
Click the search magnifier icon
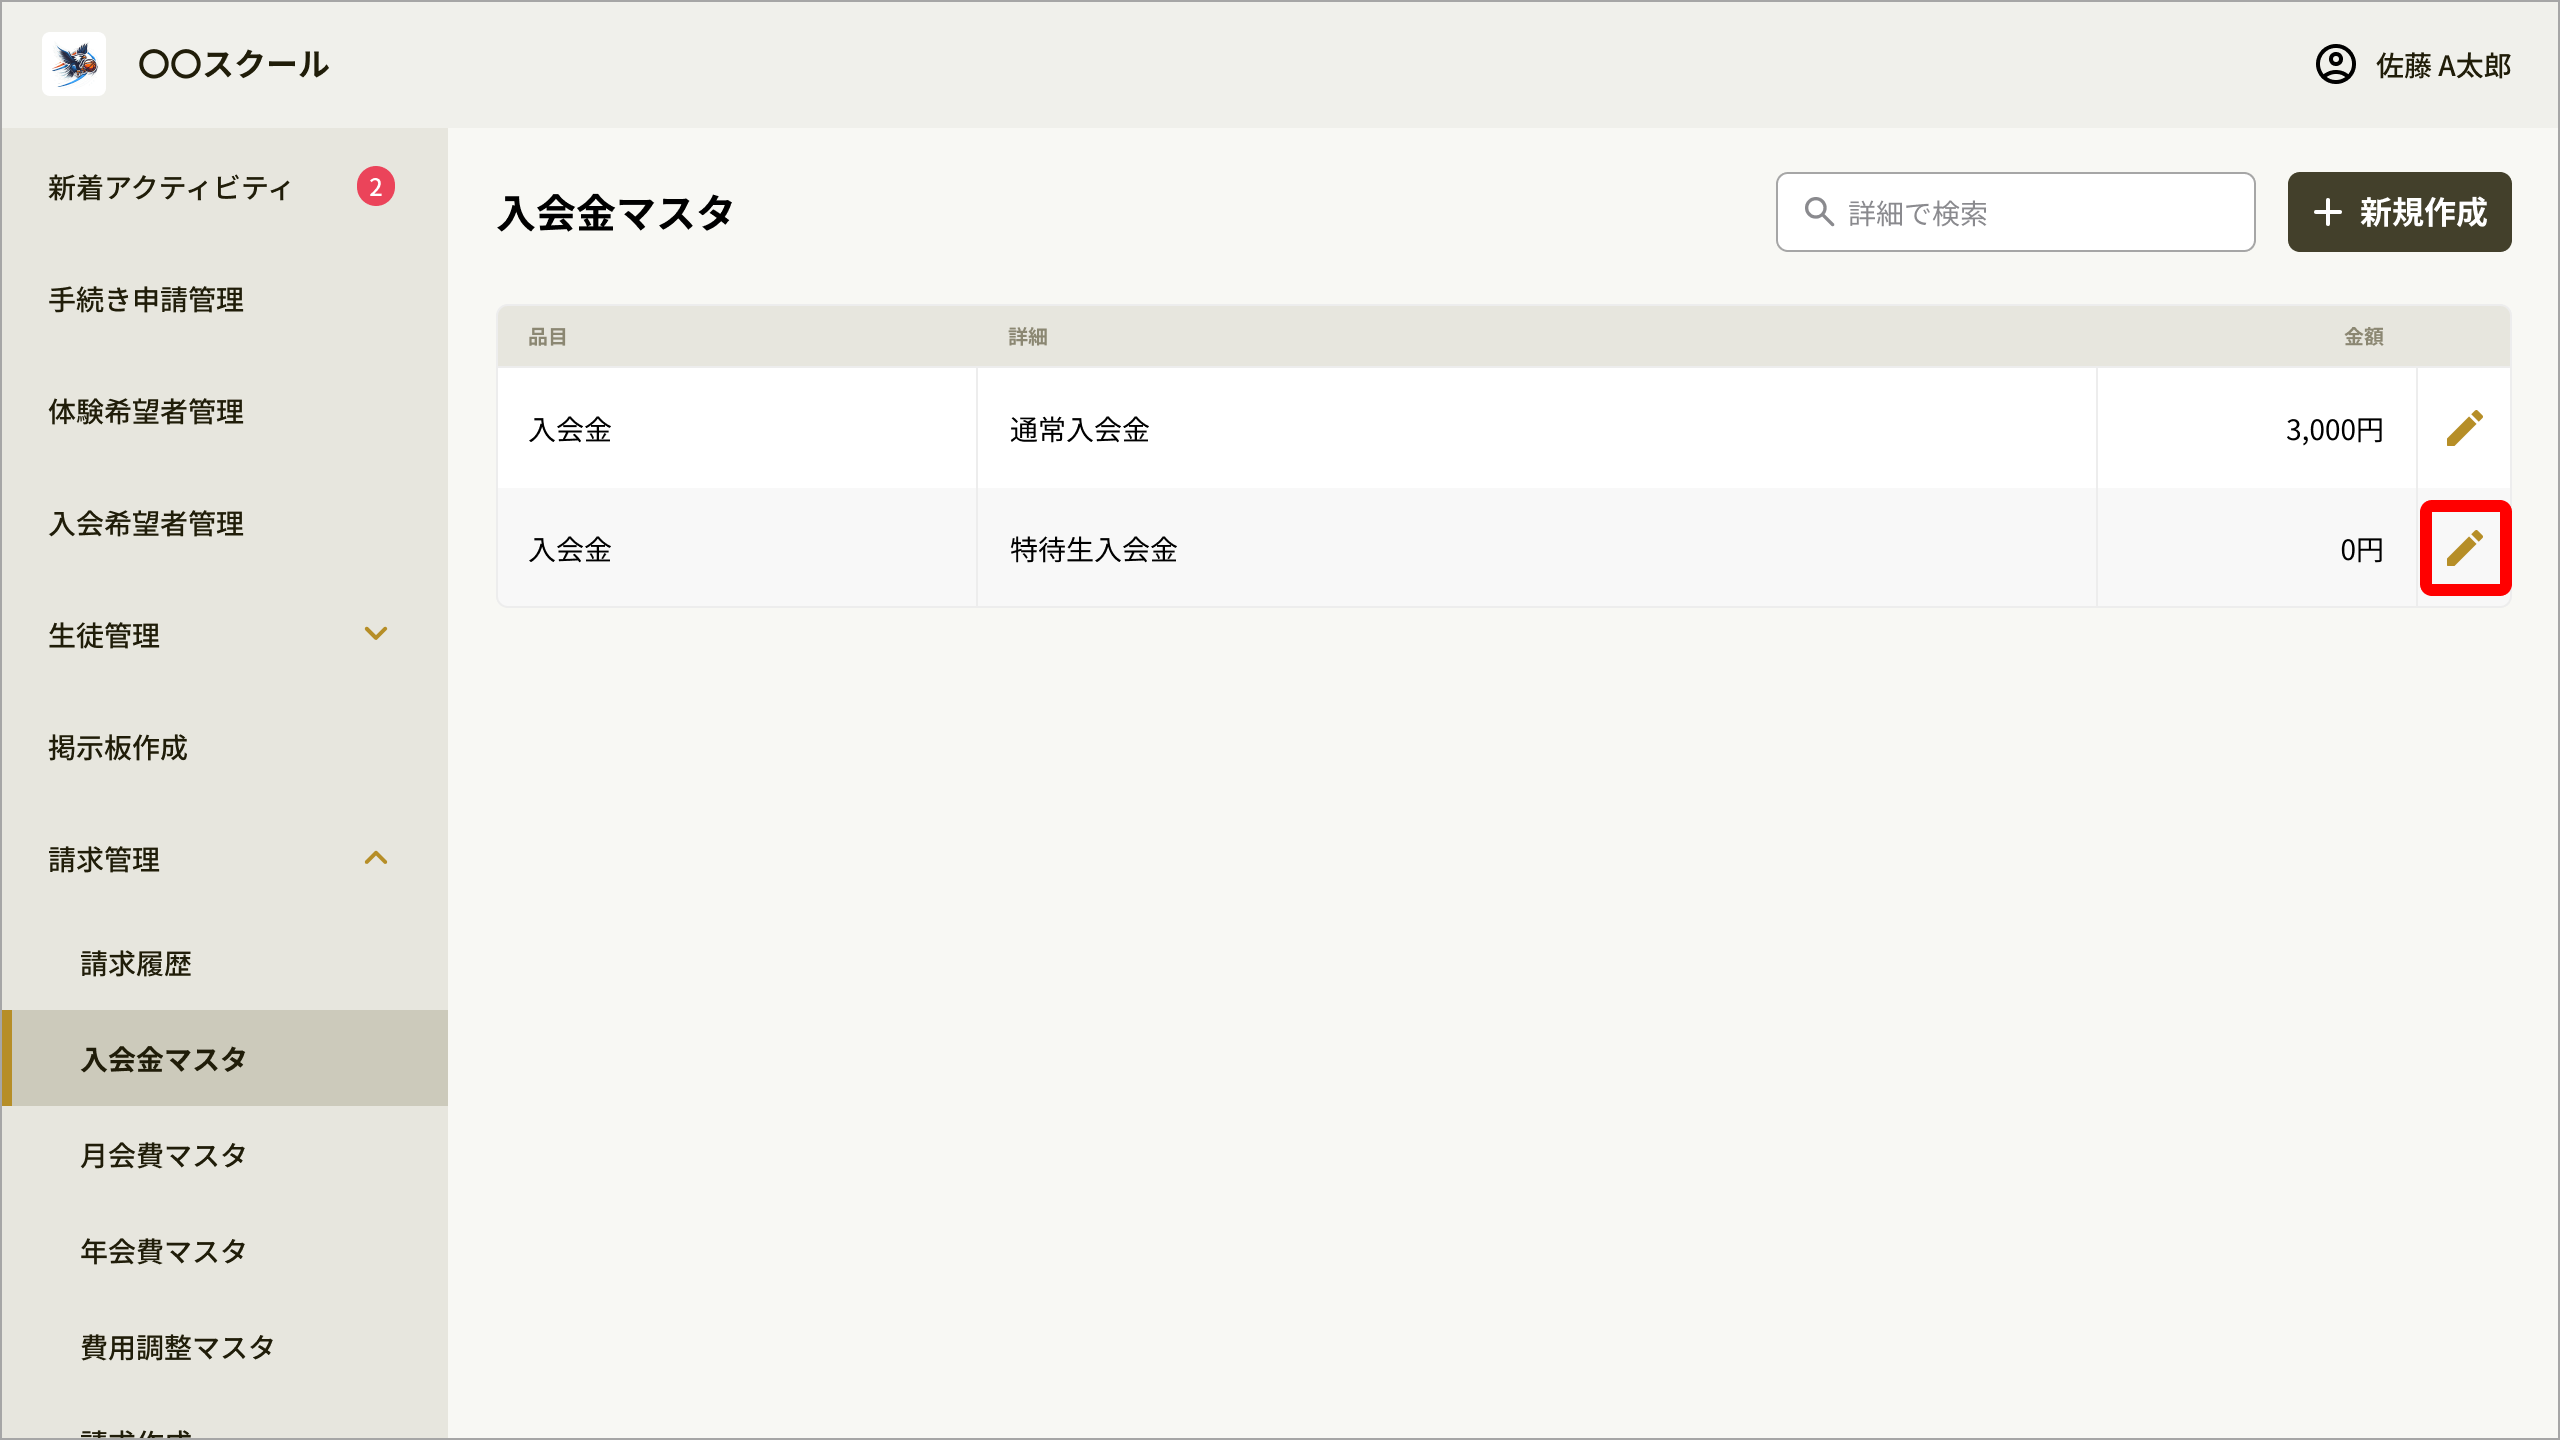coord(1819,212)
